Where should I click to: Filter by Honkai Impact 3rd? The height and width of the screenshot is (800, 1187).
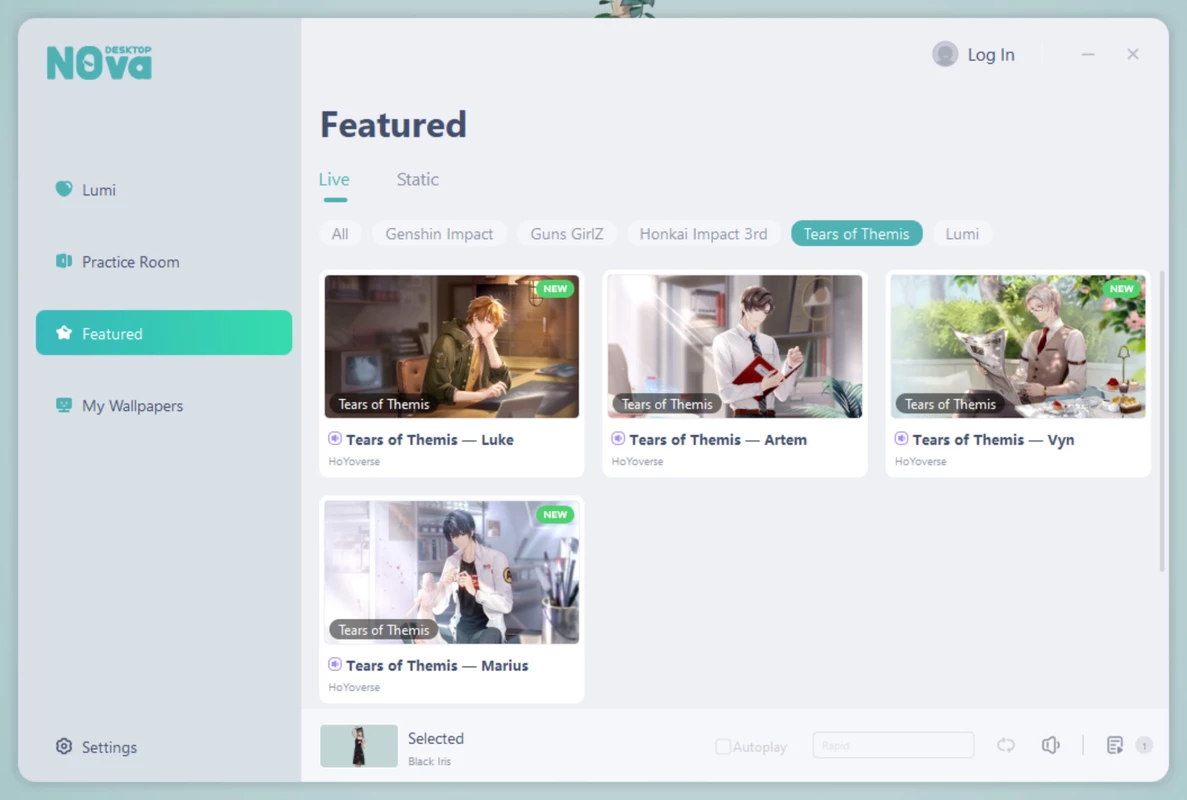pyautogui.click(x=703, y=234)
